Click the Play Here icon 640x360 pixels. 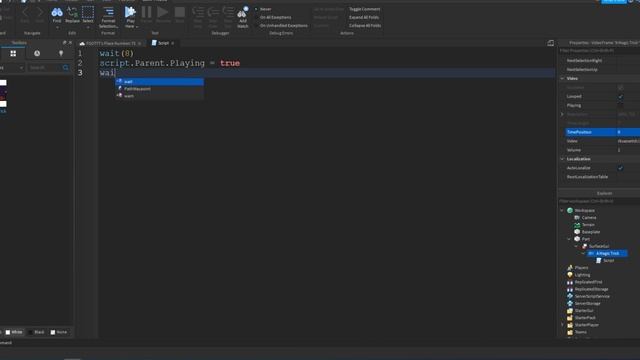tap(130, 12)
